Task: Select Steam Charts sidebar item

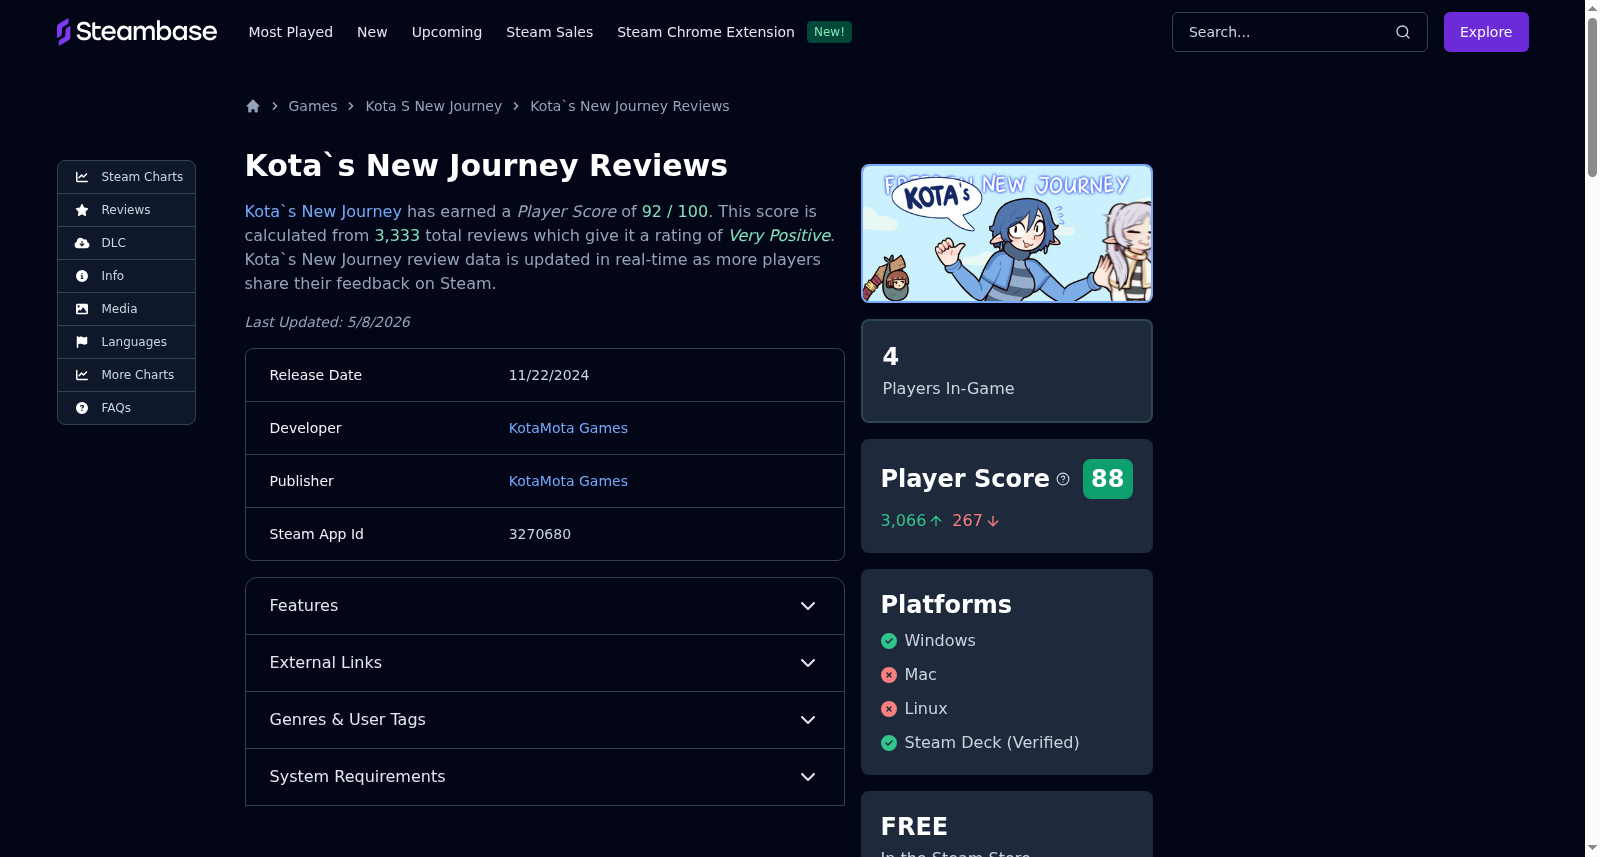Action: tap(126, 177)
